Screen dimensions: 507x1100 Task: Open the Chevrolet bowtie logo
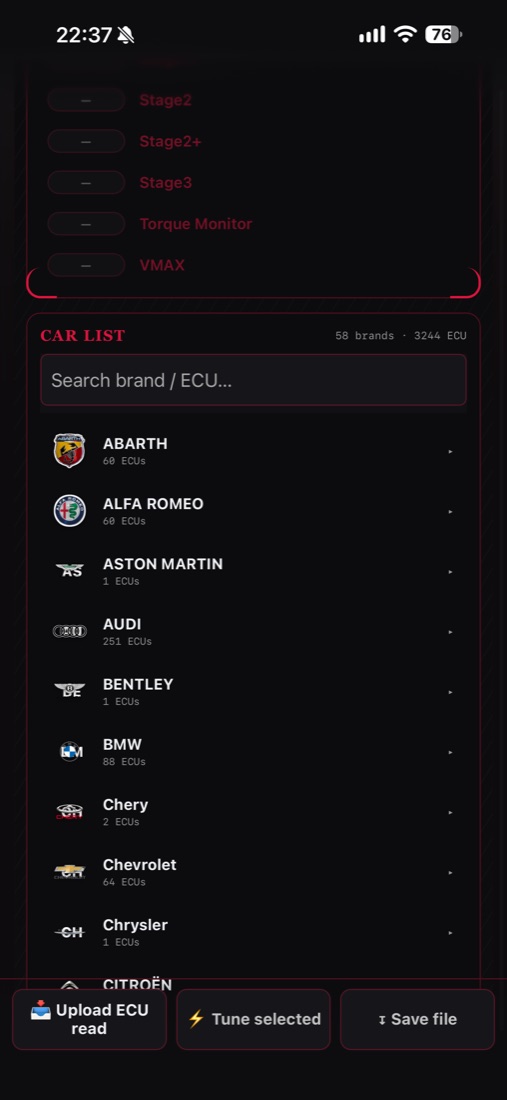point(69,871)
